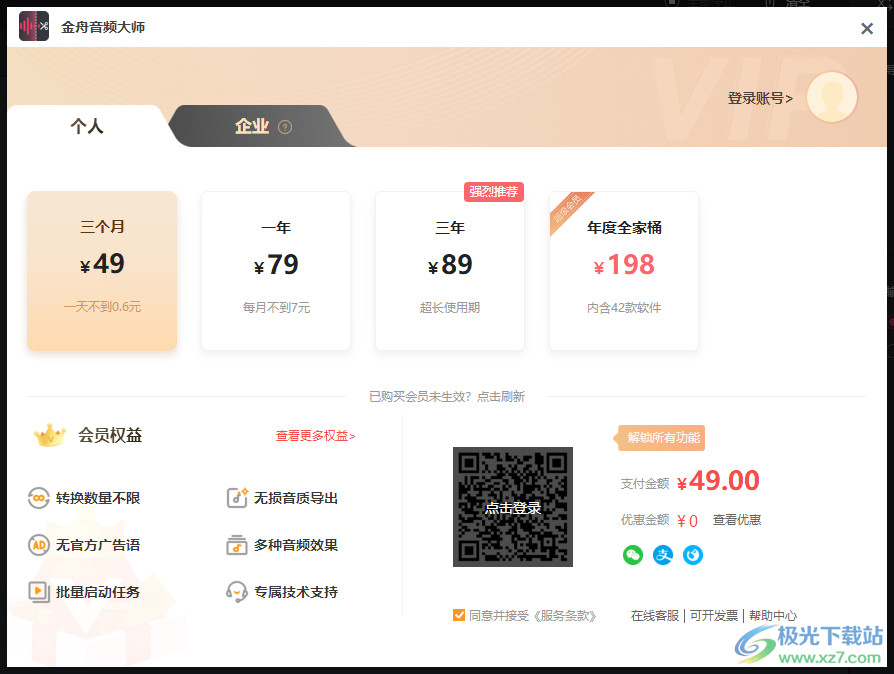This screenshot has width=894, height=674.
Task: Click the 多种音频效果 text
Action: point(296,545)
